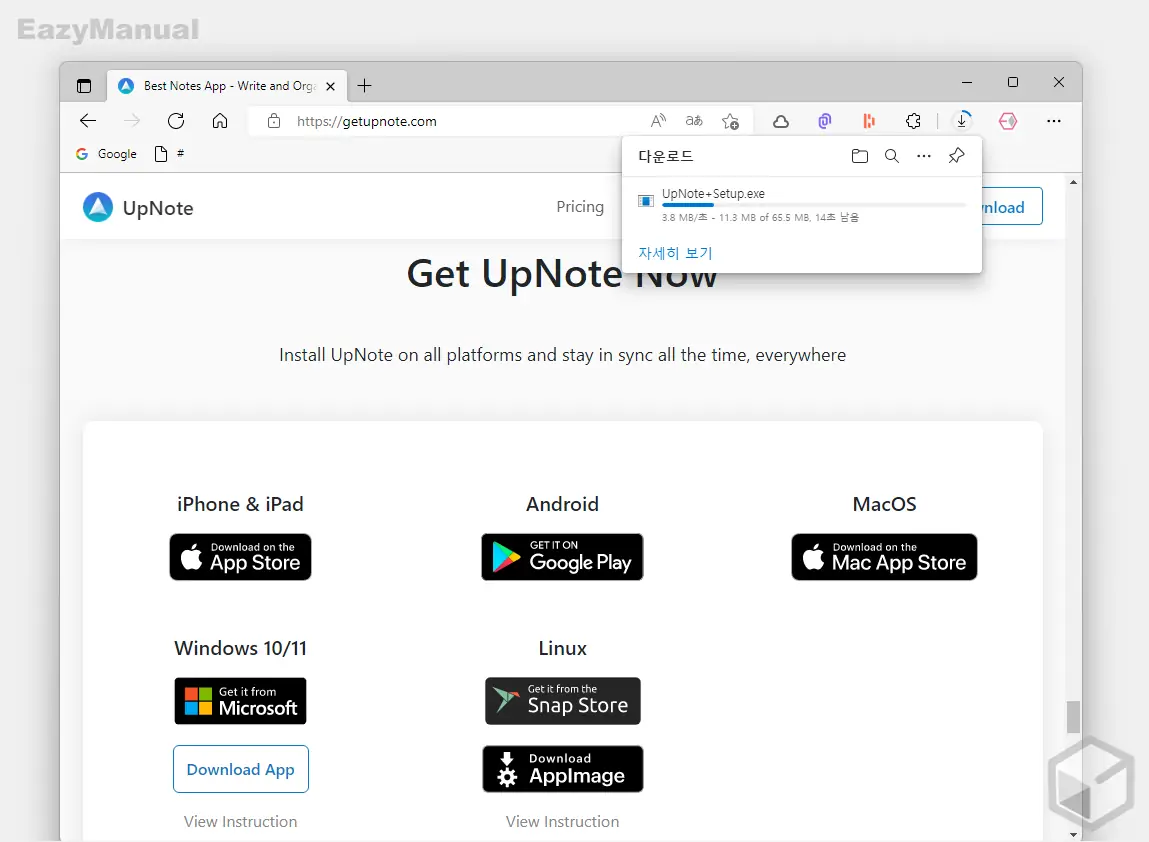This screenshot has width=1149, height=842.
Task: Click the UpNote logo
Action: coord(98,207)
